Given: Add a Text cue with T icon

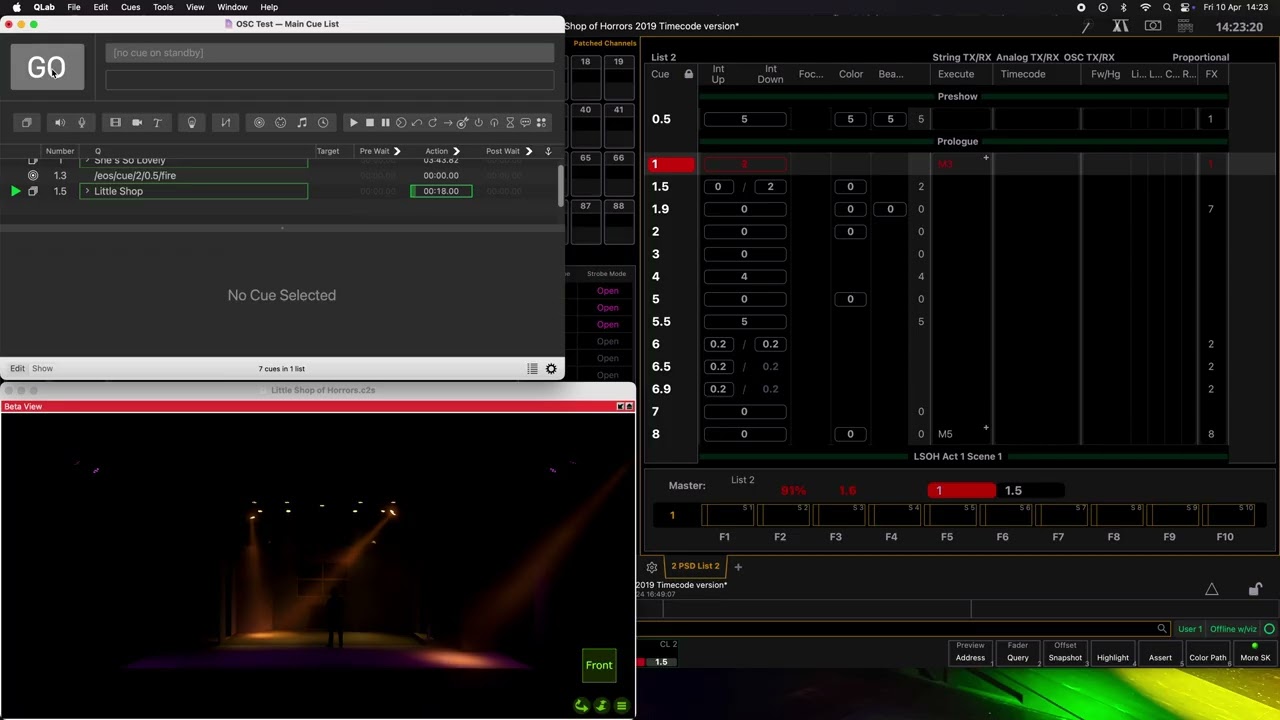Looking at the screenshot, I should (157, 123).
